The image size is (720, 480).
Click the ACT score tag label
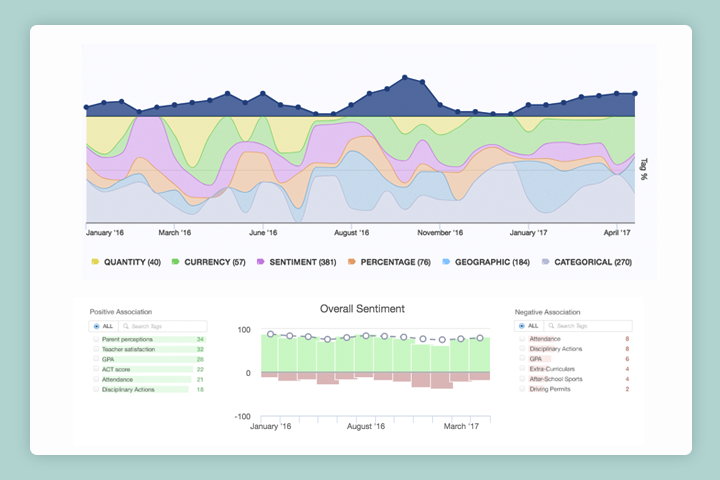tap(115, 369)
